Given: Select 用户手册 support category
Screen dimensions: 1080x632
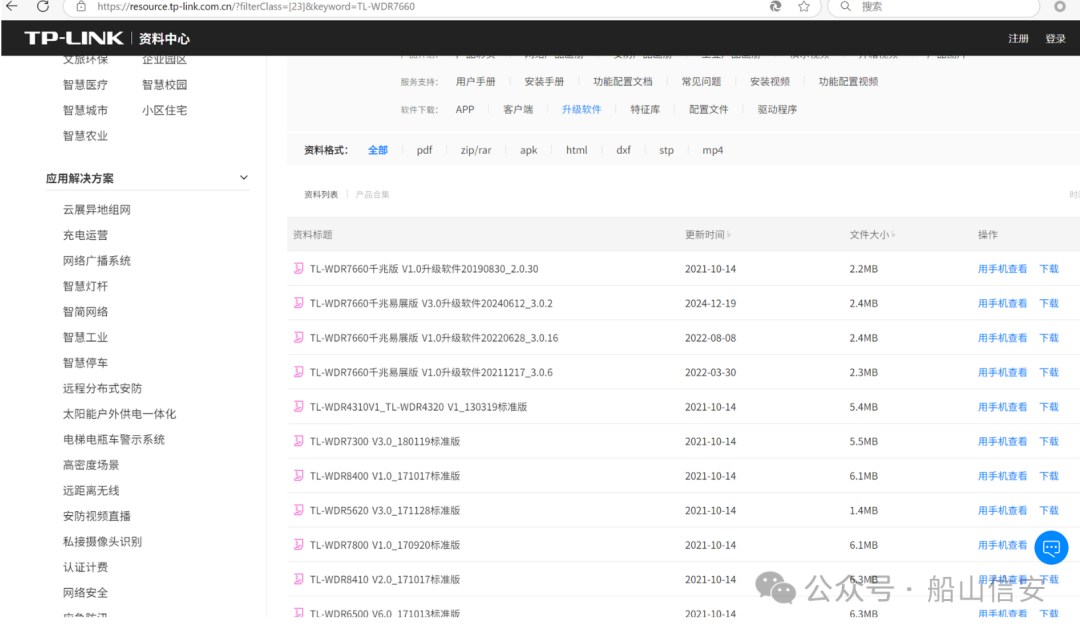Looking at the screenshot, I should [x=475, y=81].
